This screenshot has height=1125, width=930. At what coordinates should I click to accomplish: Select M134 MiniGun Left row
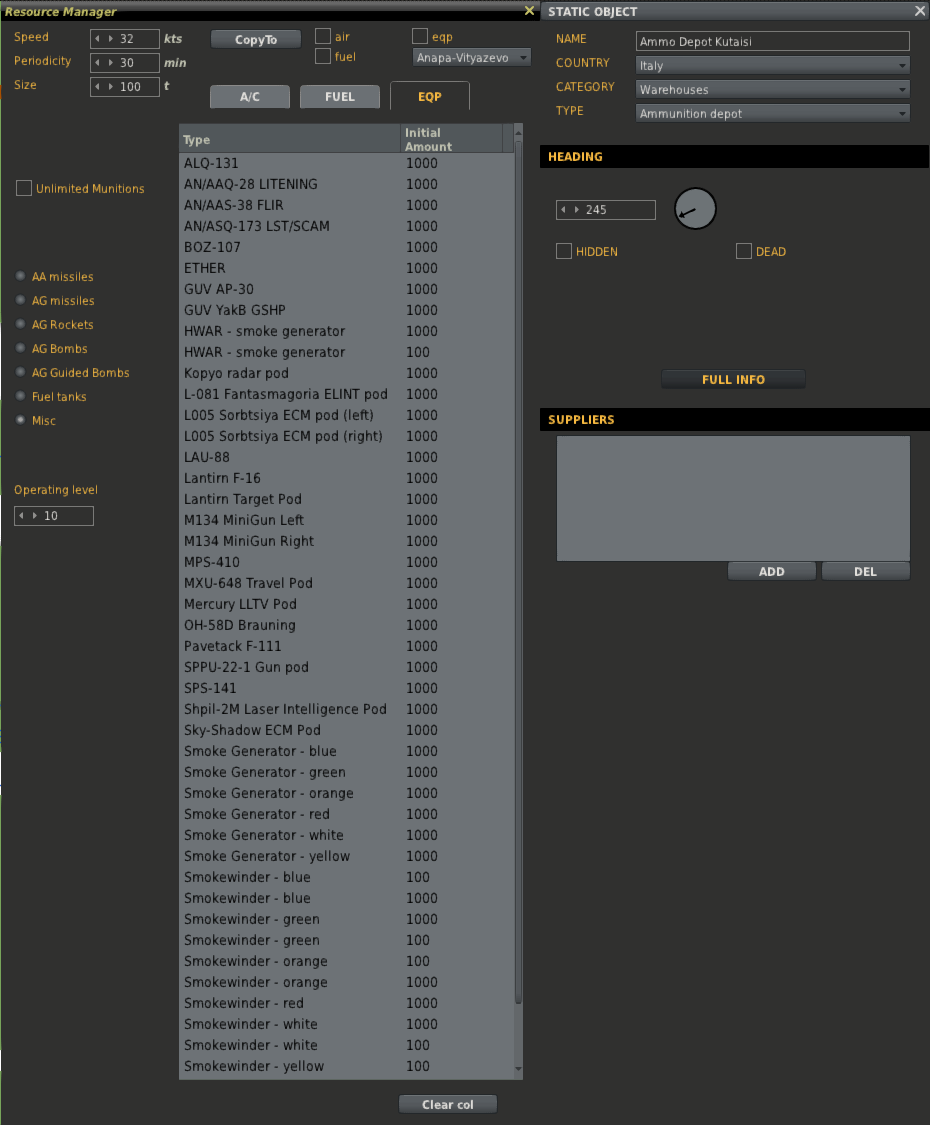[347, 520]
